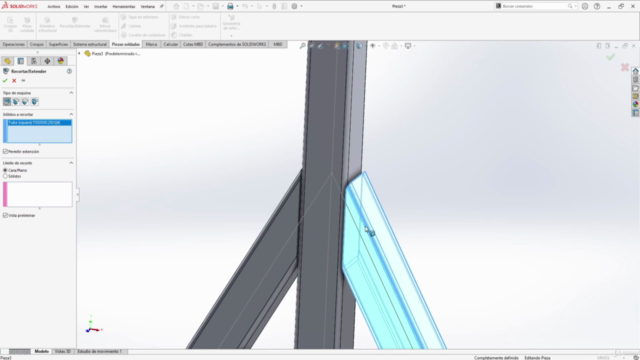This screenshot has width=640, height=360.
Task: Click the Cordón de soldadura tool
Action: [x=143, y=35]
